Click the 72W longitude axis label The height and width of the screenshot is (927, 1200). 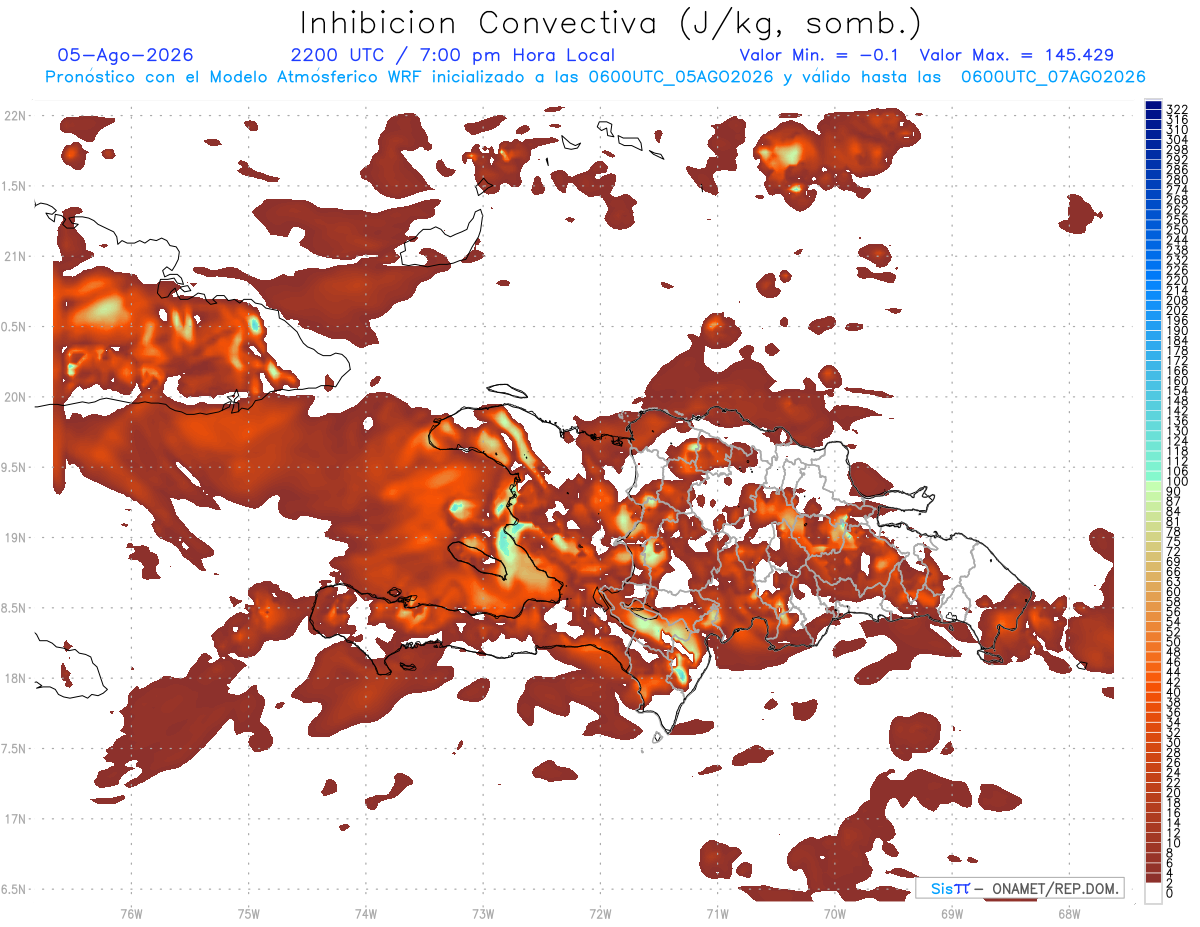[600, 913]
